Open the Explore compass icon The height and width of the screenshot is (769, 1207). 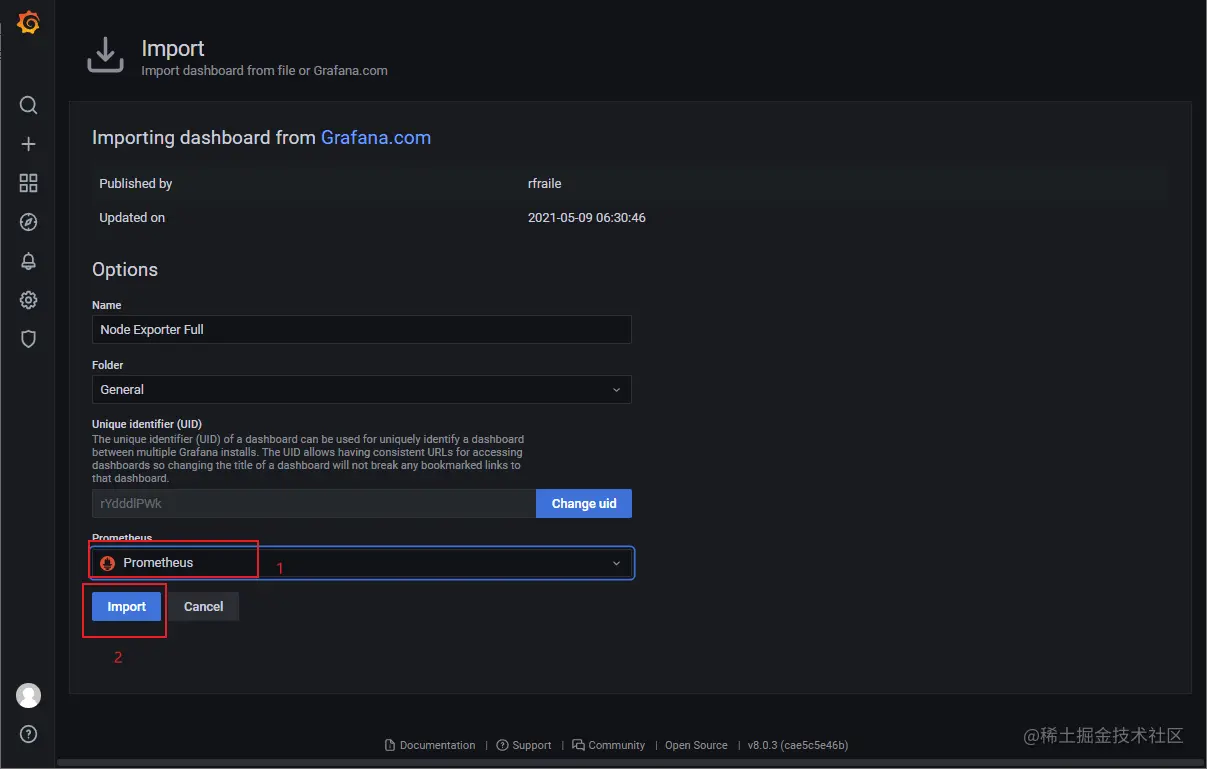tap(29, 222)
